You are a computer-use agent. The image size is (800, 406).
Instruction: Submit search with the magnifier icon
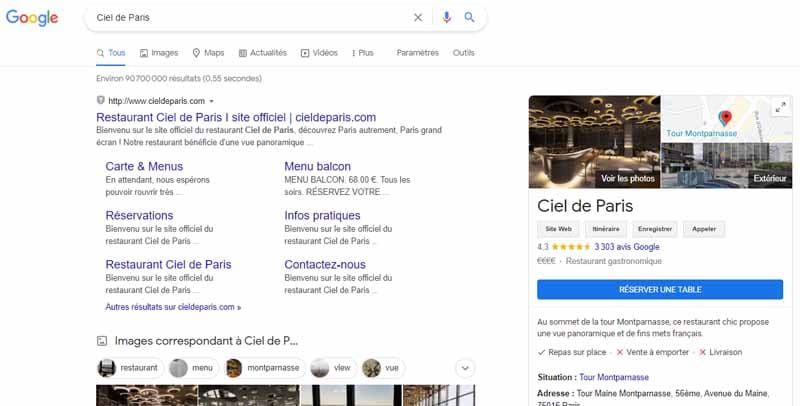(469, 17)
